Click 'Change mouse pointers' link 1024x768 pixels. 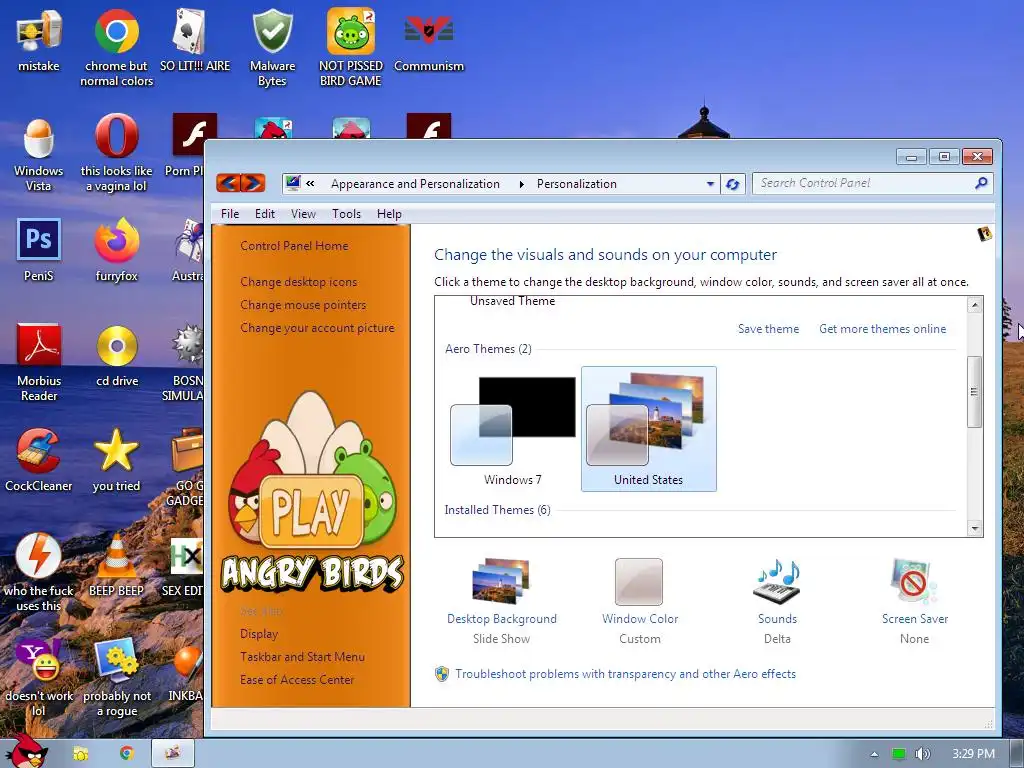point(303,305)
